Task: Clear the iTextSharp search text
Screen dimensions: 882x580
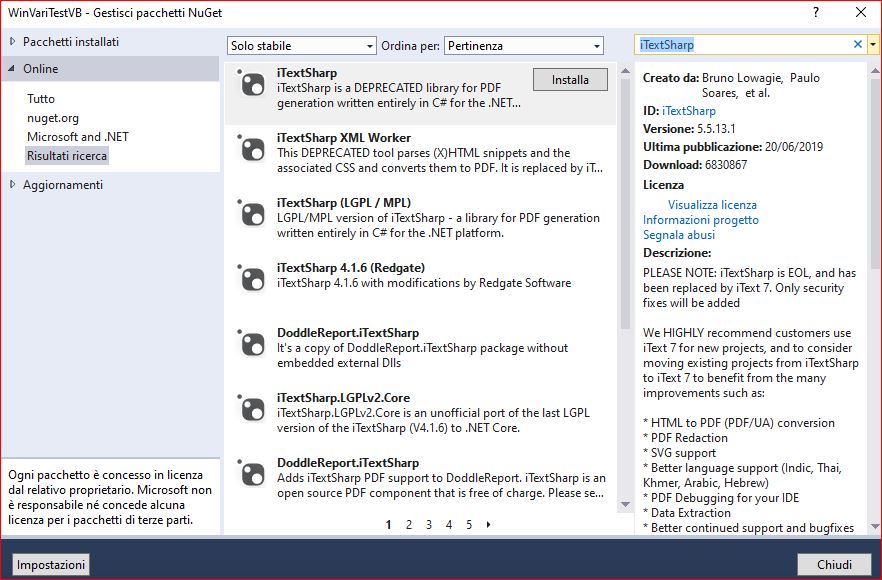Action: coord(858,44)
